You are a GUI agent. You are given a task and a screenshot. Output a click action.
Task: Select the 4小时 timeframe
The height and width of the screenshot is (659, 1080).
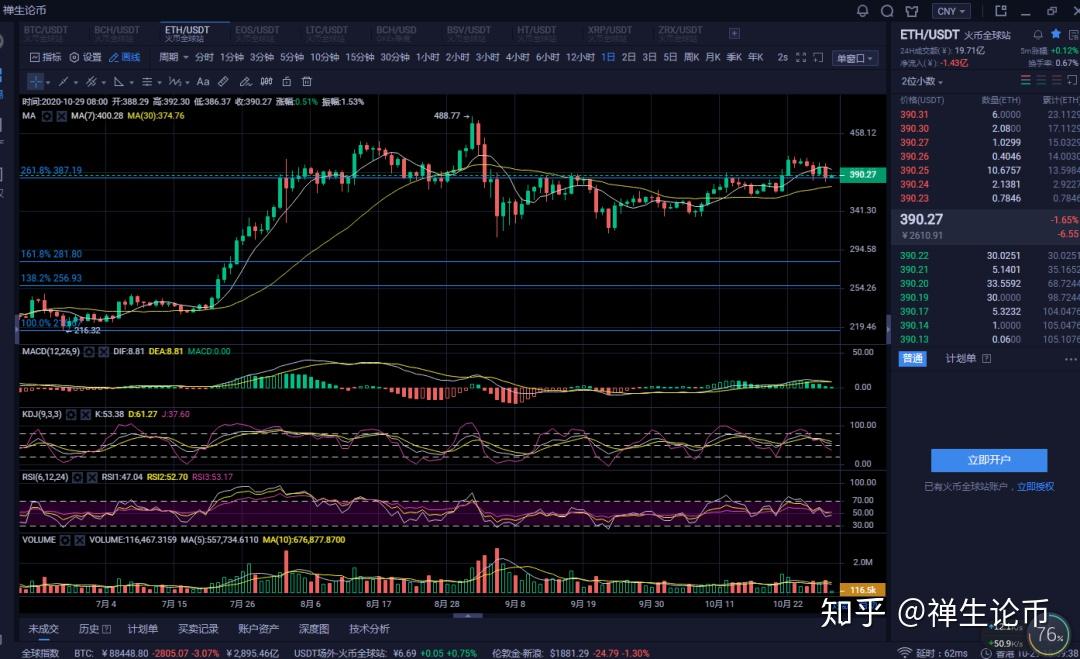[517, 57]
